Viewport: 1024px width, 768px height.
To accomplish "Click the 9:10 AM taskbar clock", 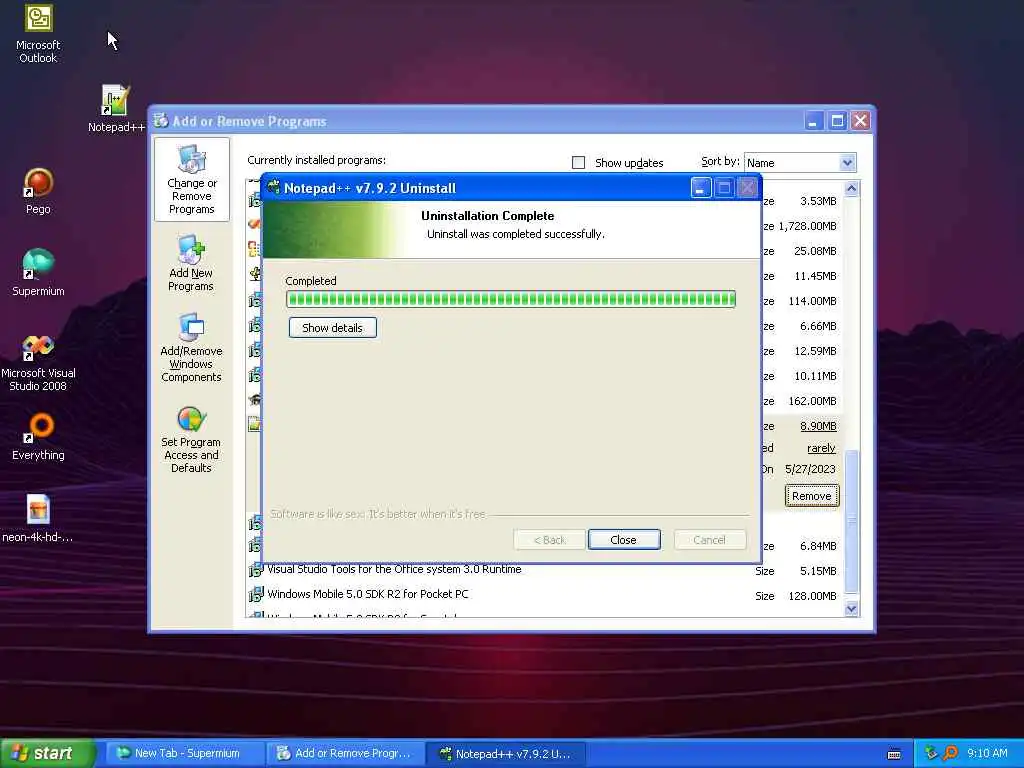I will [x=987, y=754].
